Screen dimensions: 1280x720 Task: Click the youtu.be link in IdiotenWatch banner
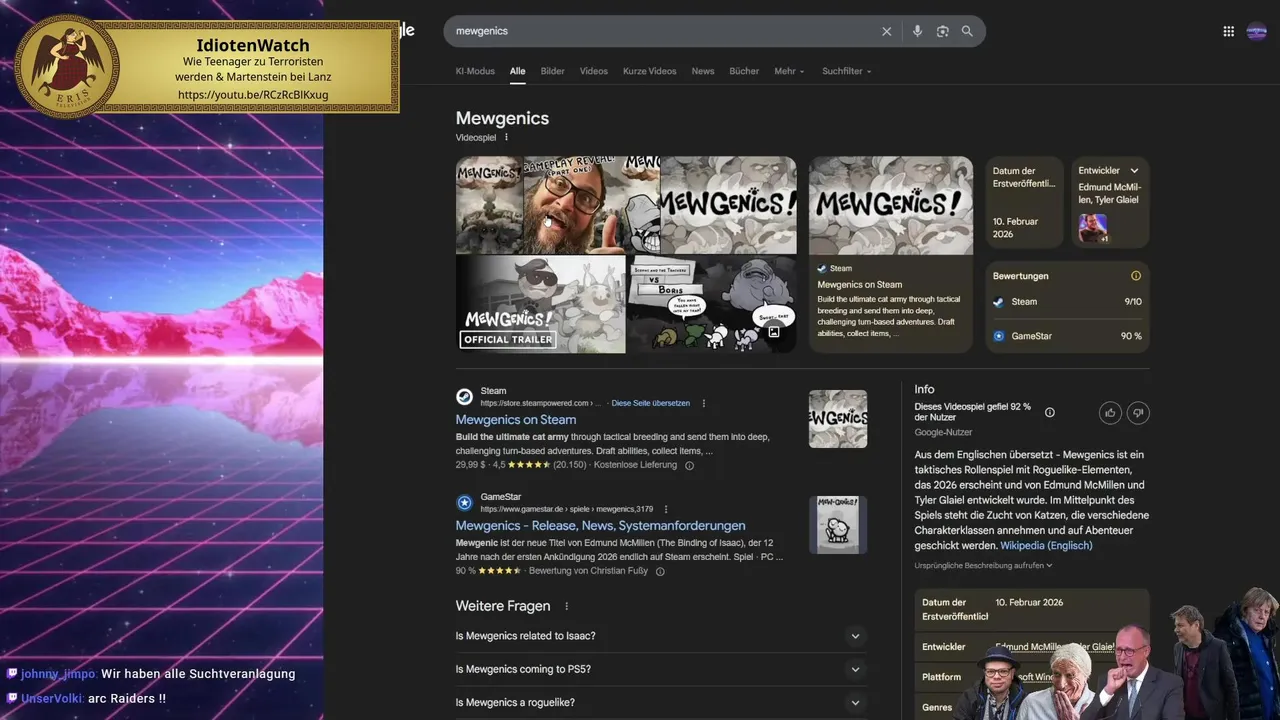pos(253,95)
